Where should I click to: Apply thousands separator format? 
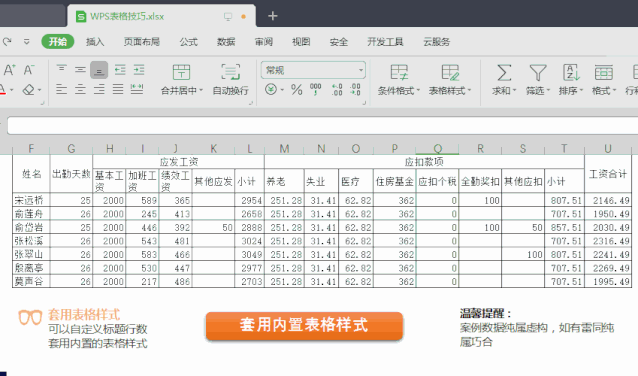click(315, 90)
